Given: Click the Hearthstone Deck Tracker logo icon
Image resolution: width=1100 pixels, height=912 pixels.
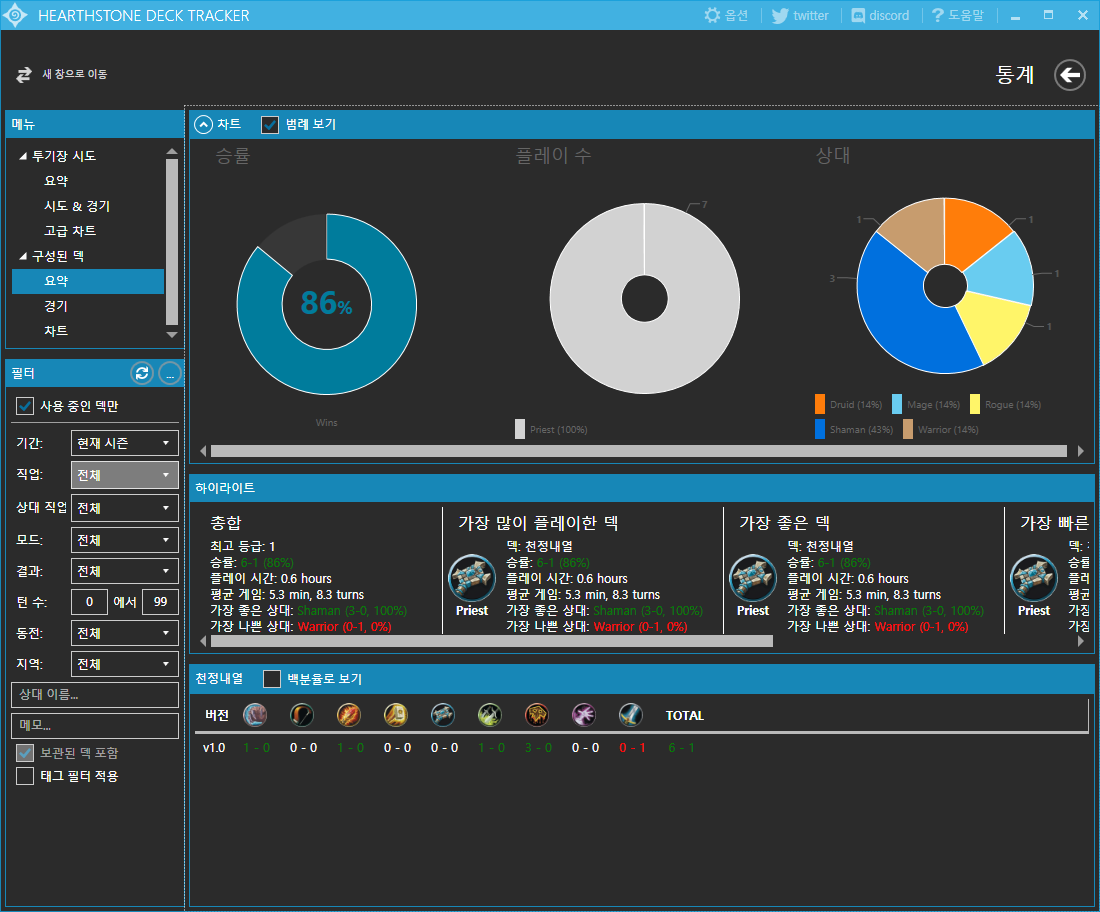Looking at the screenshot, I should pyautogui.click(x=15, y=15).
